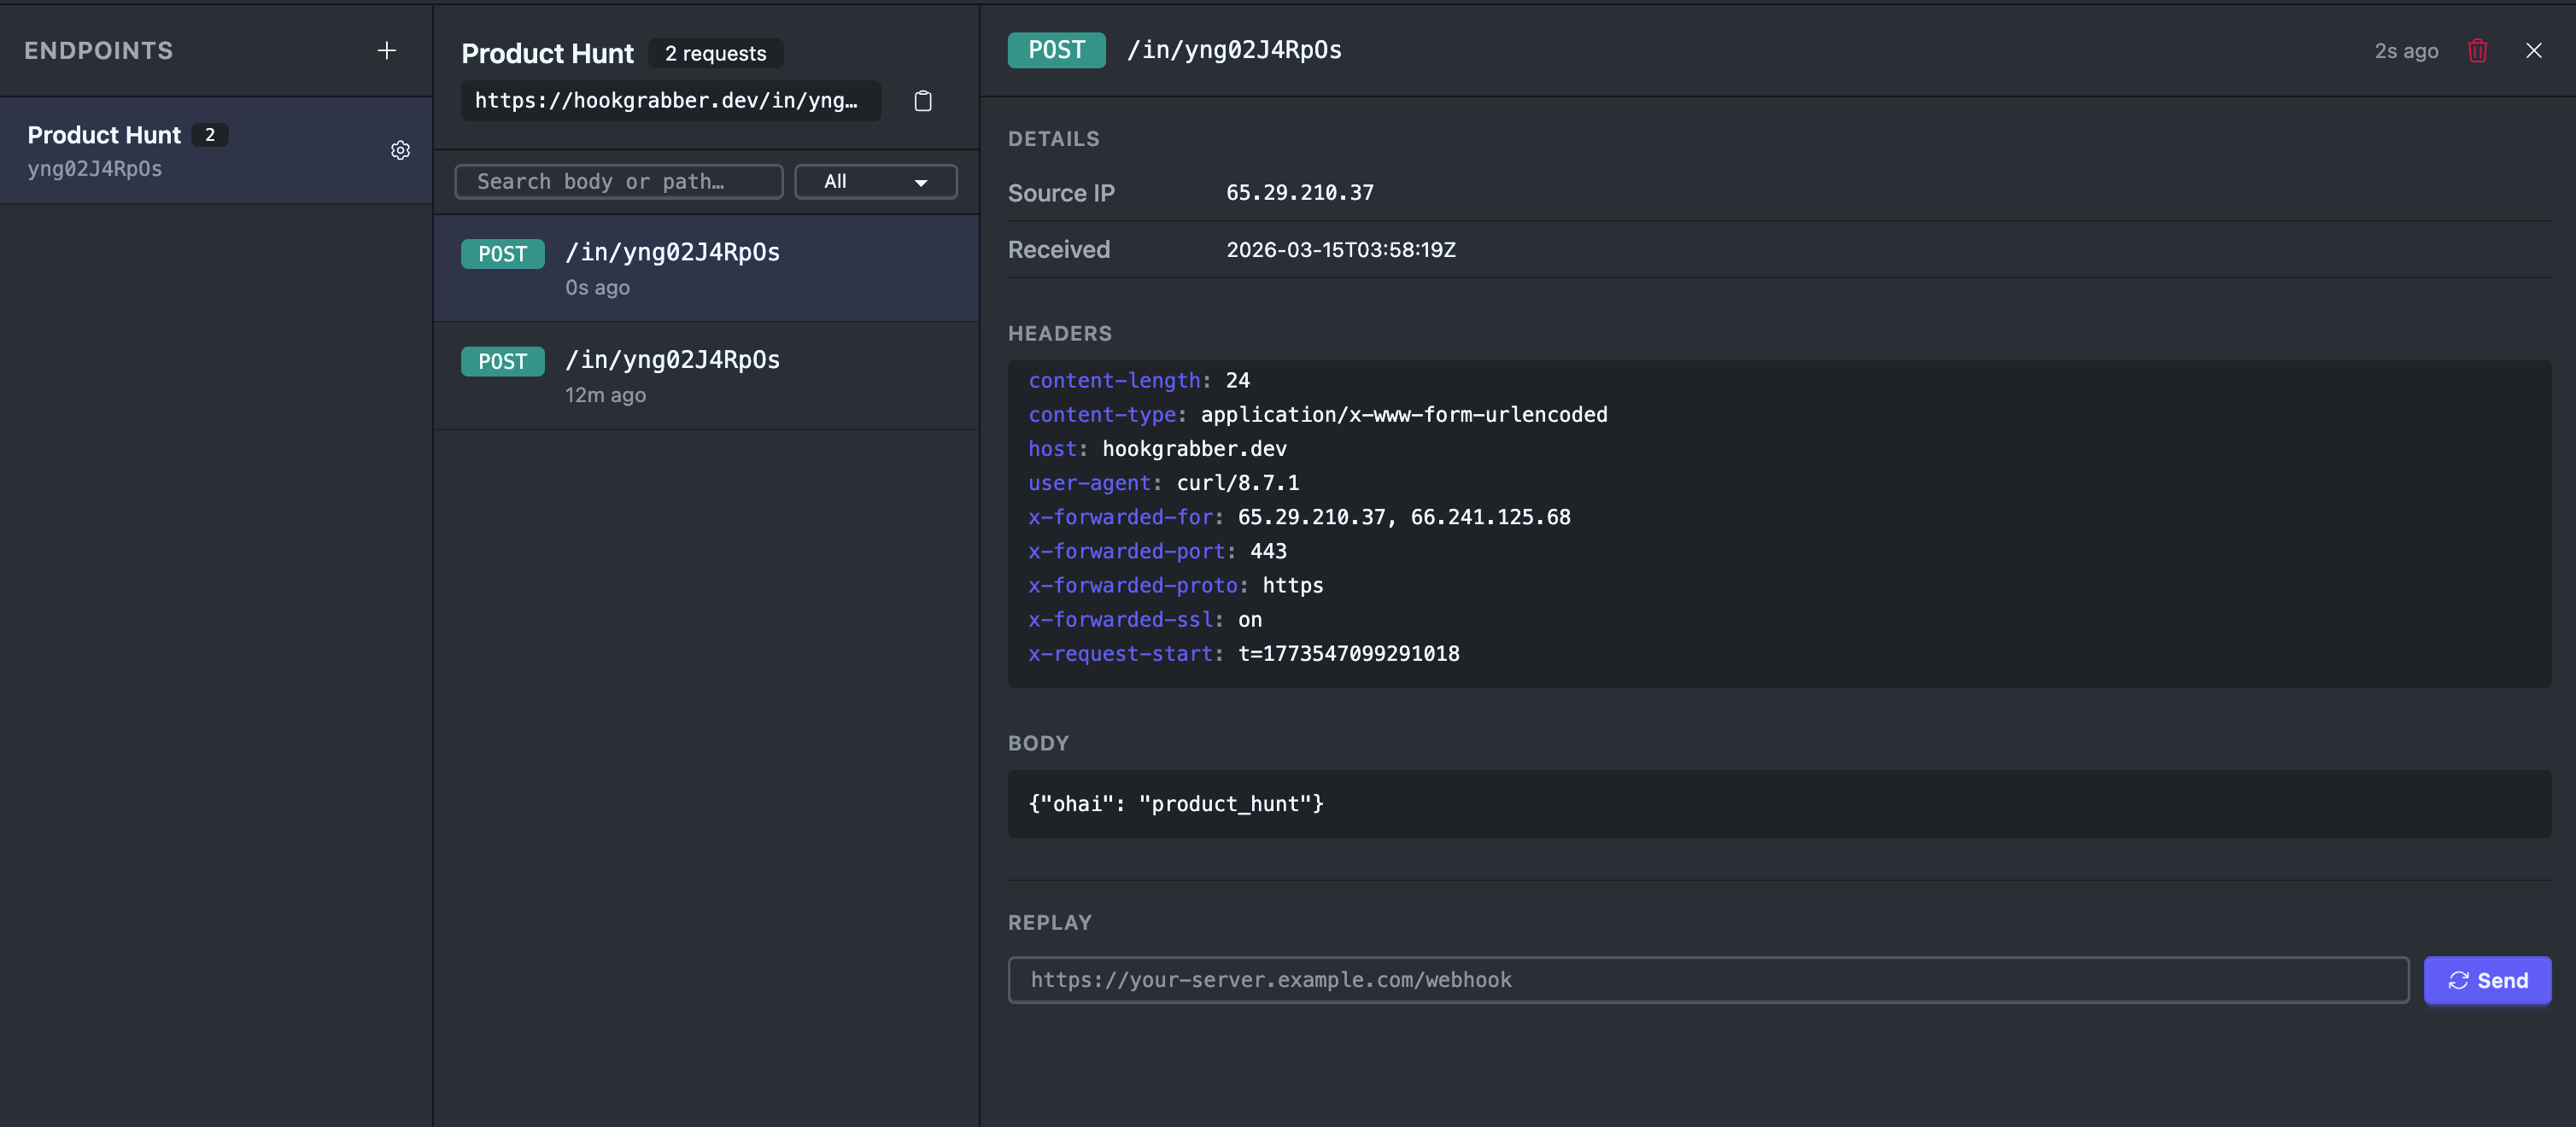This screenshot has height=1127, width=2576.
Task: Click the hookgrabber.dev URL field
Action: coord(670,100)
